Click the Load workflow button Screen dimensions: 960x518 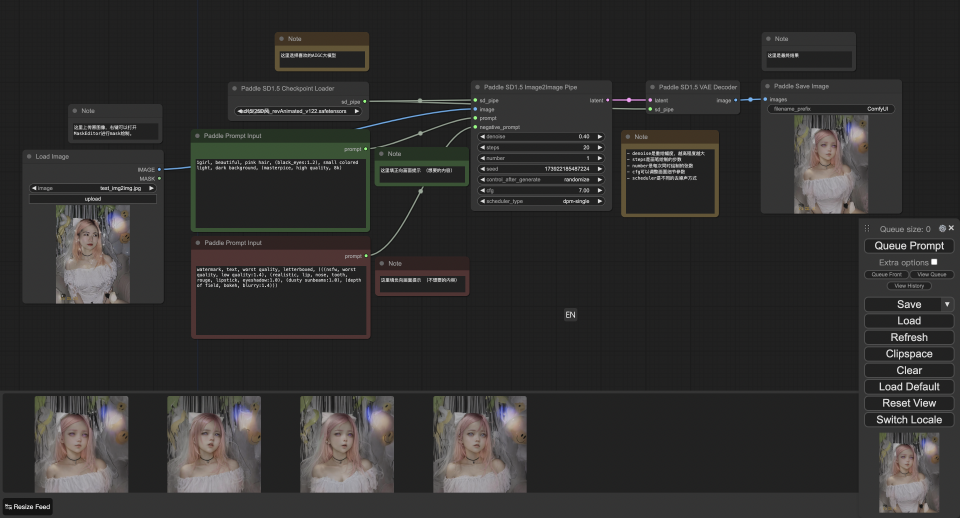(x=909, y=321)
